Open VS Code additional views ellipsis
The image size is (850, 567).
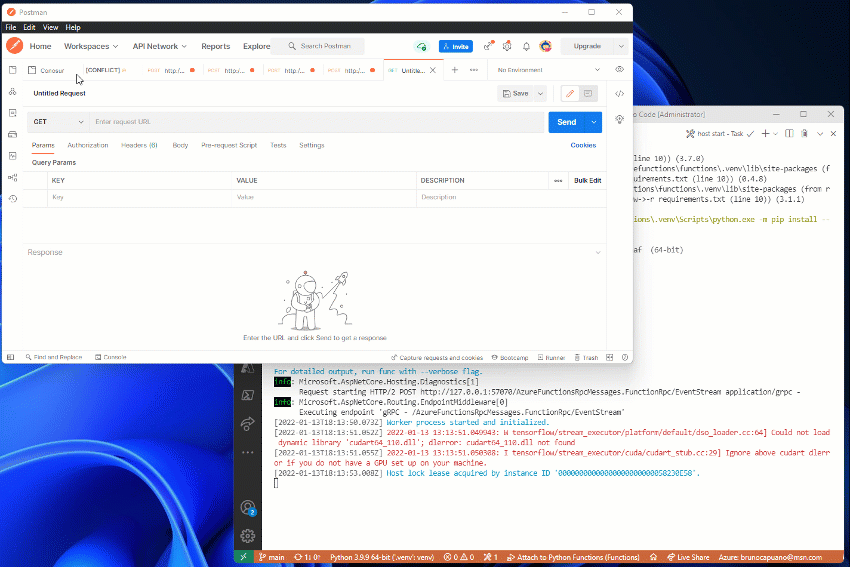(248, 452)
